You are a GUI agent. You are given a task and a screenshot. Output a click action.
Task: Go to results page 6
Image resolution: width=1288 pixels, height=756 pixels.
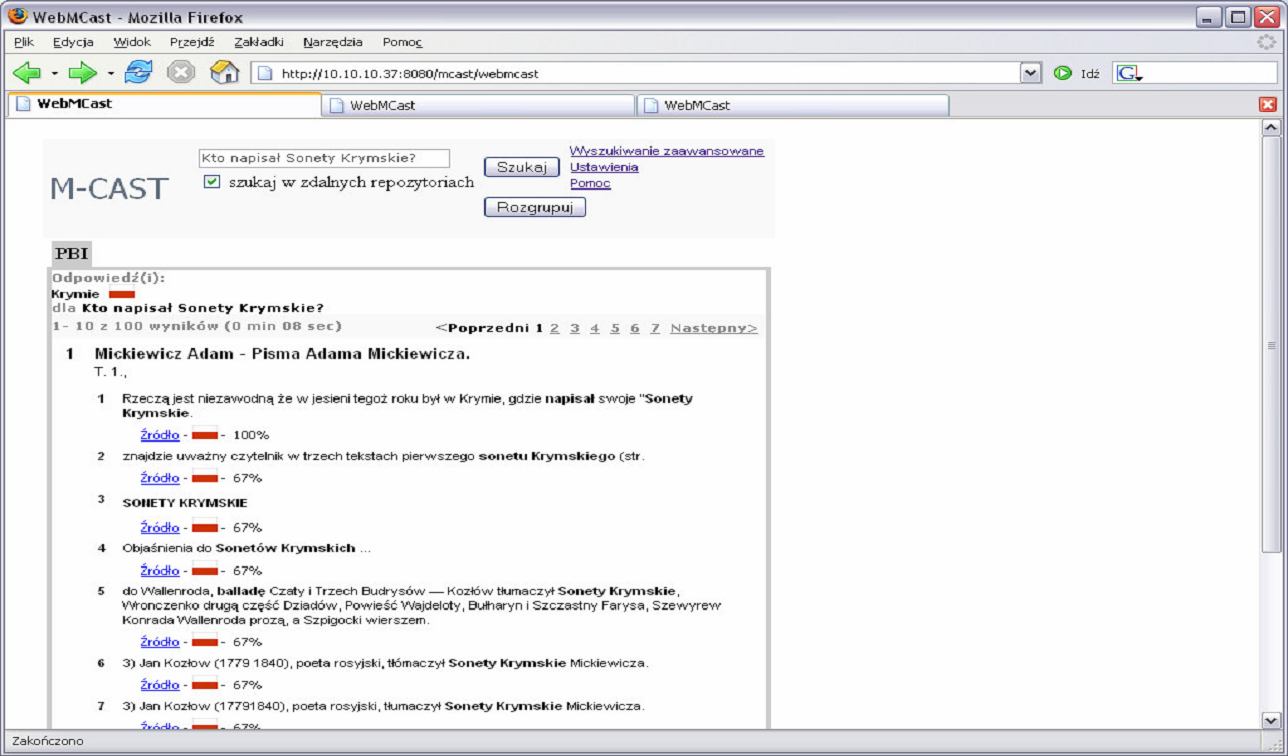[x=635, y=328]
